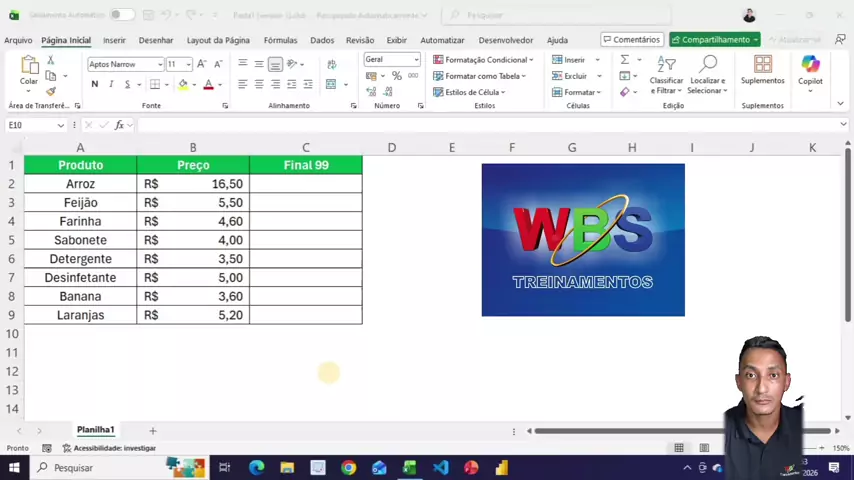
Task: Center text horizontally
Action: 259,84
